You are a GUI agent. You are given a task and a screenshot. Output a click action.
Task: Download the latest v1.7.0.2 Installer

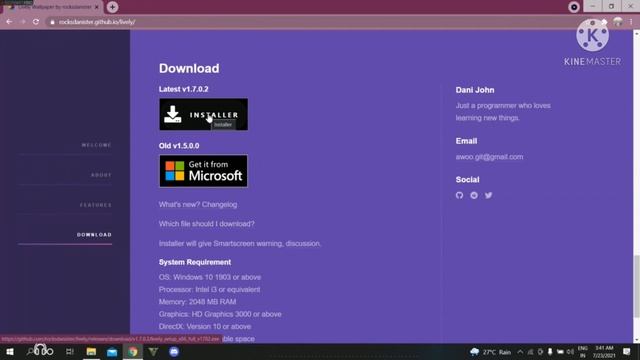(x=203, y=114)
